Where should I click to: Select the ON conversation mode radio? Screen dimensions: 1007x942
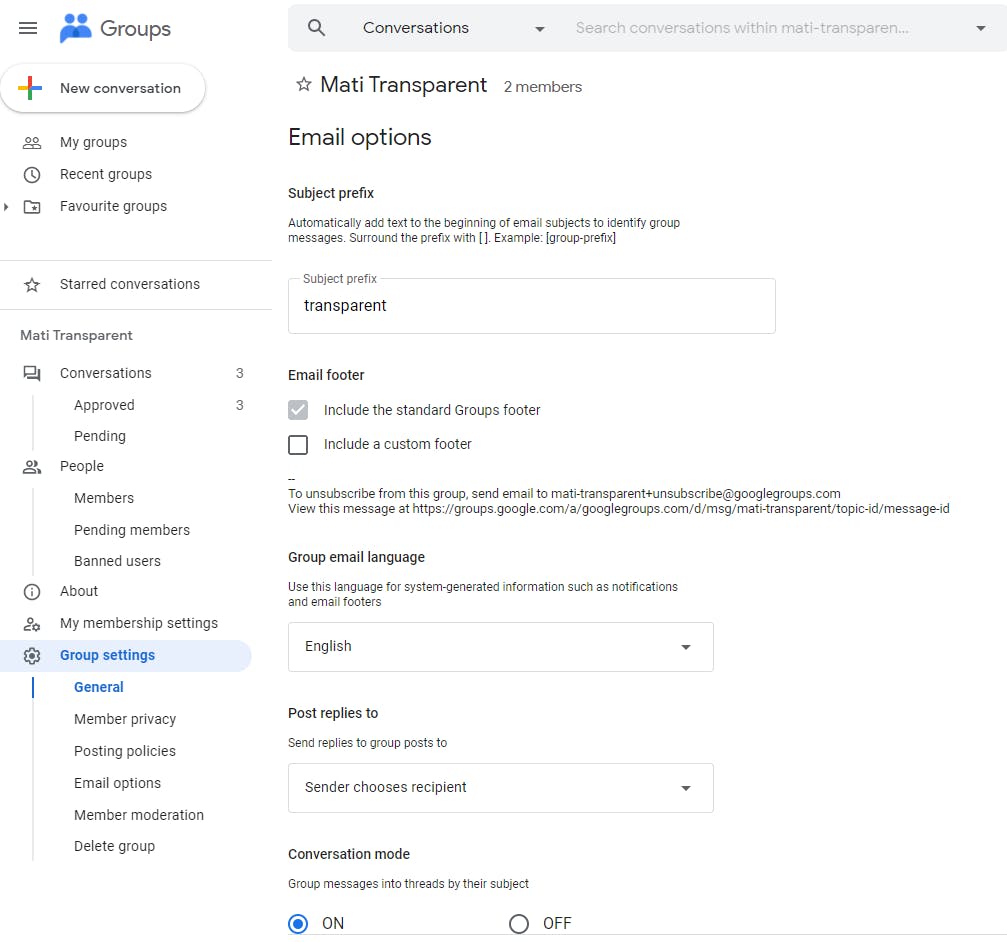(298, 923)
